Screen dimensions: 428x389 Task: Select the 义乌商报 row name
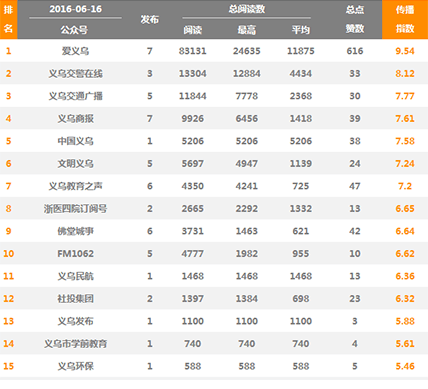[x=75, y=118]
